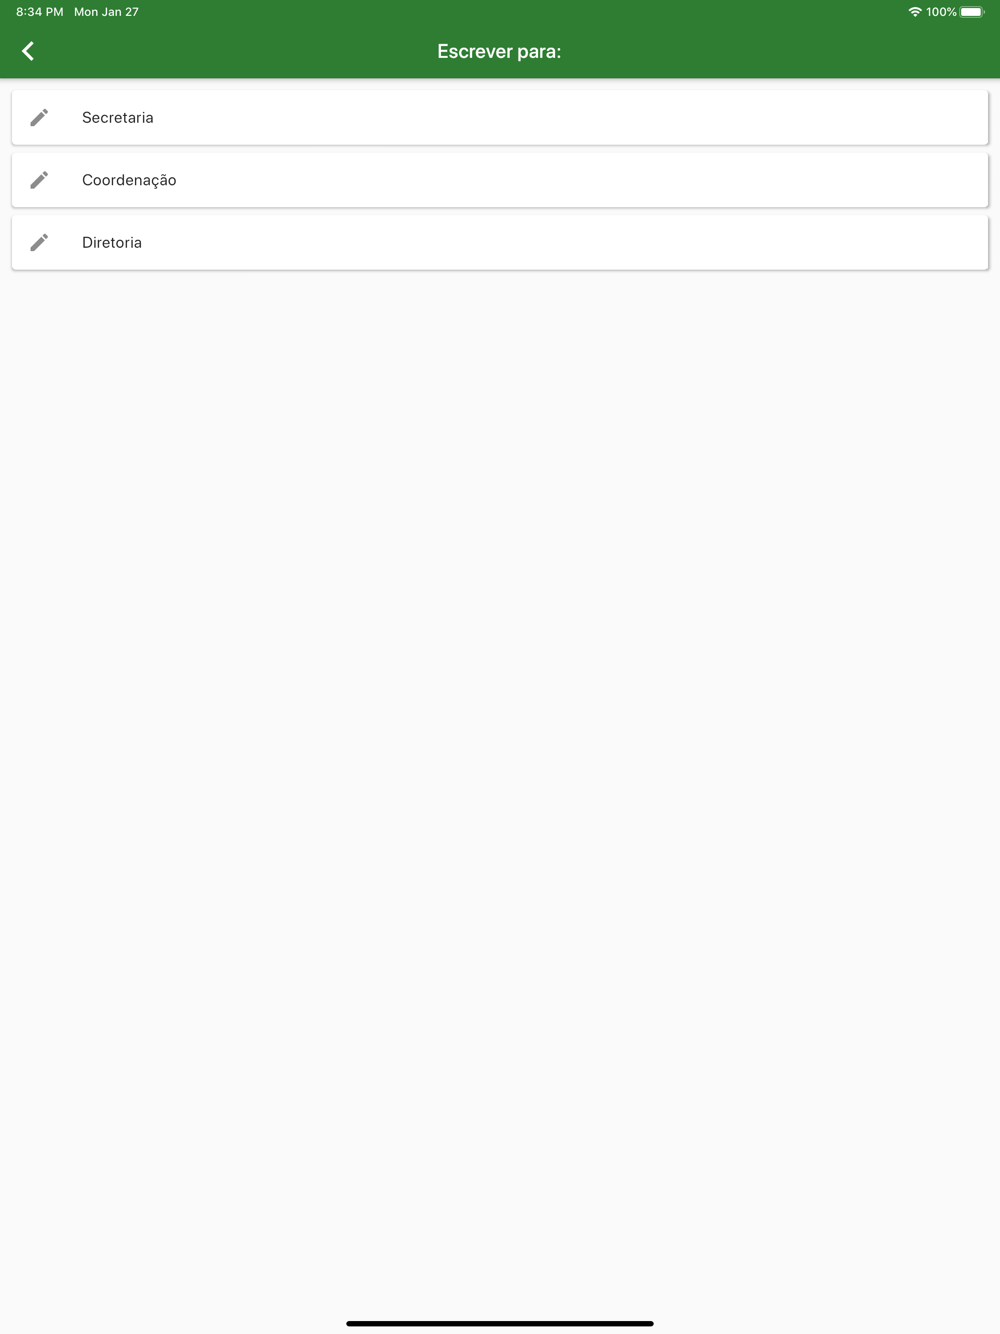Viewport: 1000px width, 1334px height.
Task: Tap the iOS status bar background
Action: [x=500, y=12]
